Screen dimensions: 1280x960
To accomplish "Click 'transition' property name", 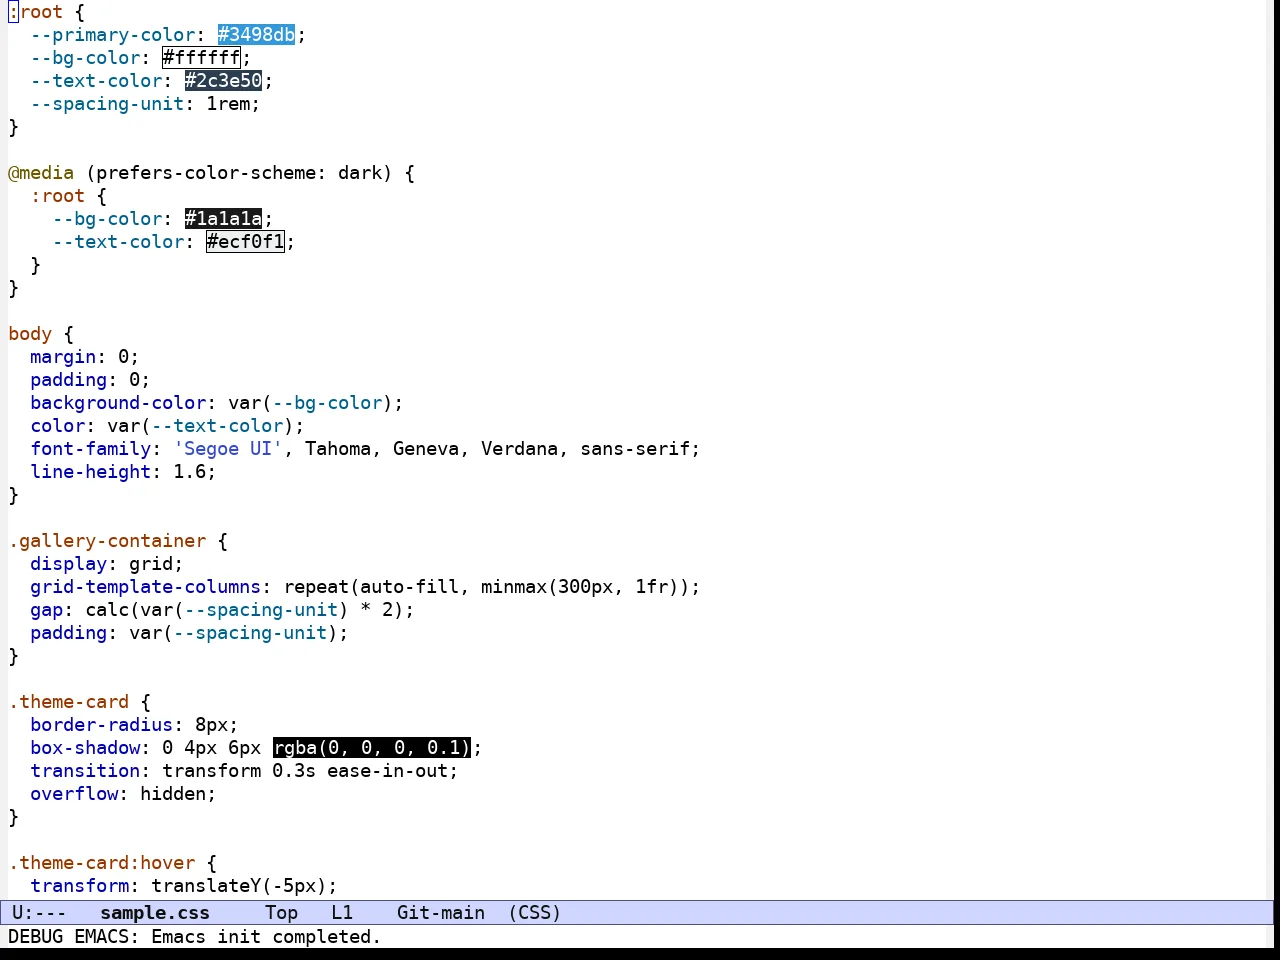I will coord(85,771).
